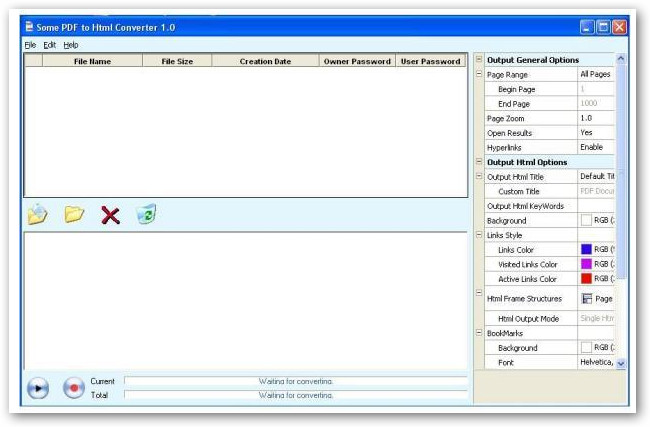Screen dimensions: 650x427
Task: Click the Owner Password column header
Action: 357,61
